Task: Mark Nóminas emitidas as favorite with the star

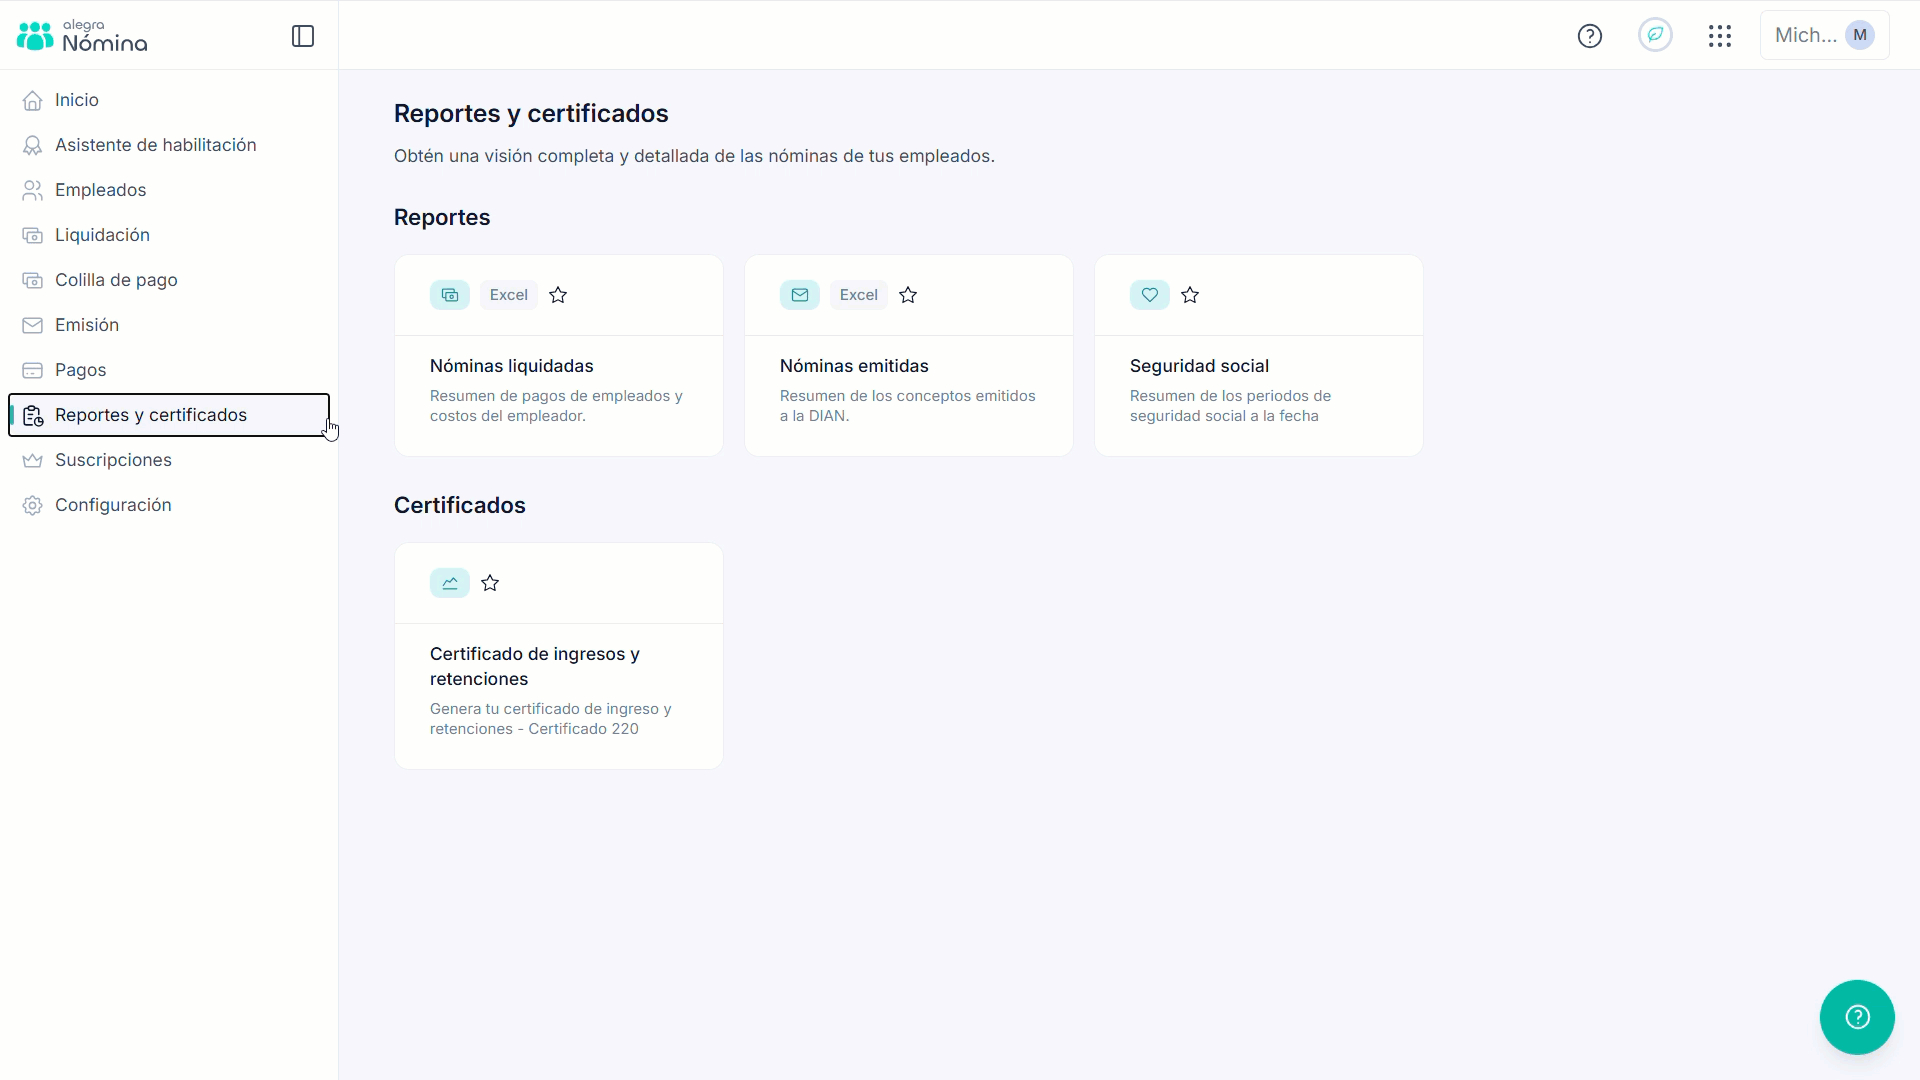Action: coord(908,295)
